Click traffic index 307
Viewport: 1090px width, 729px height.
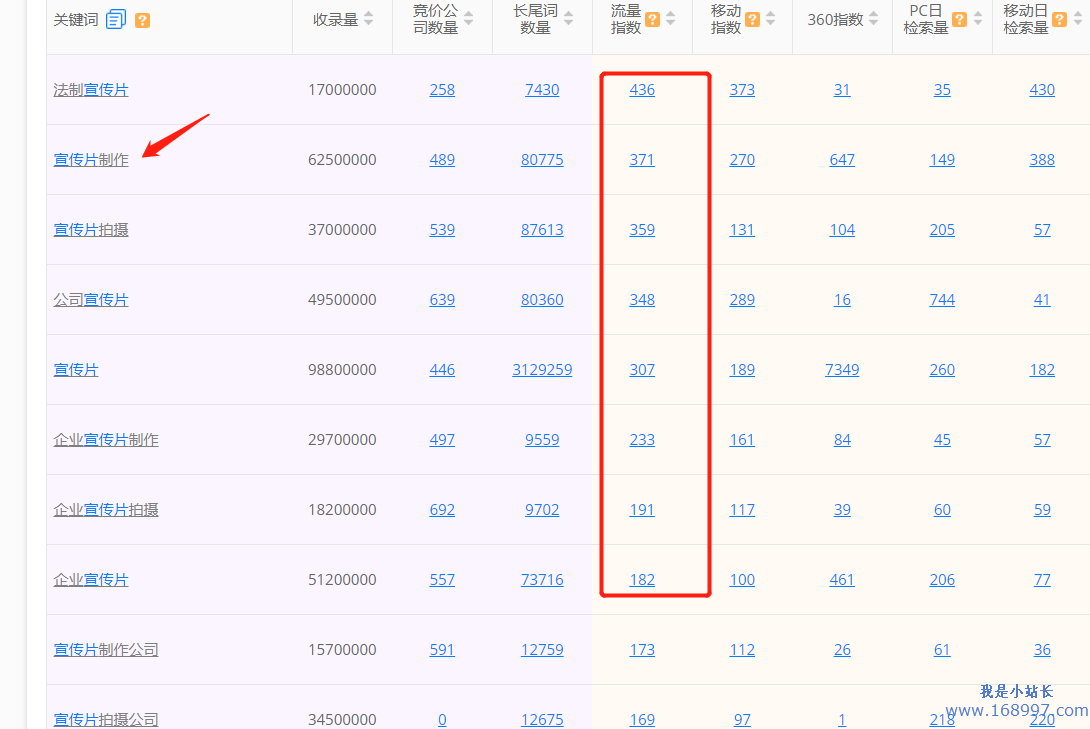pos(642,370)
